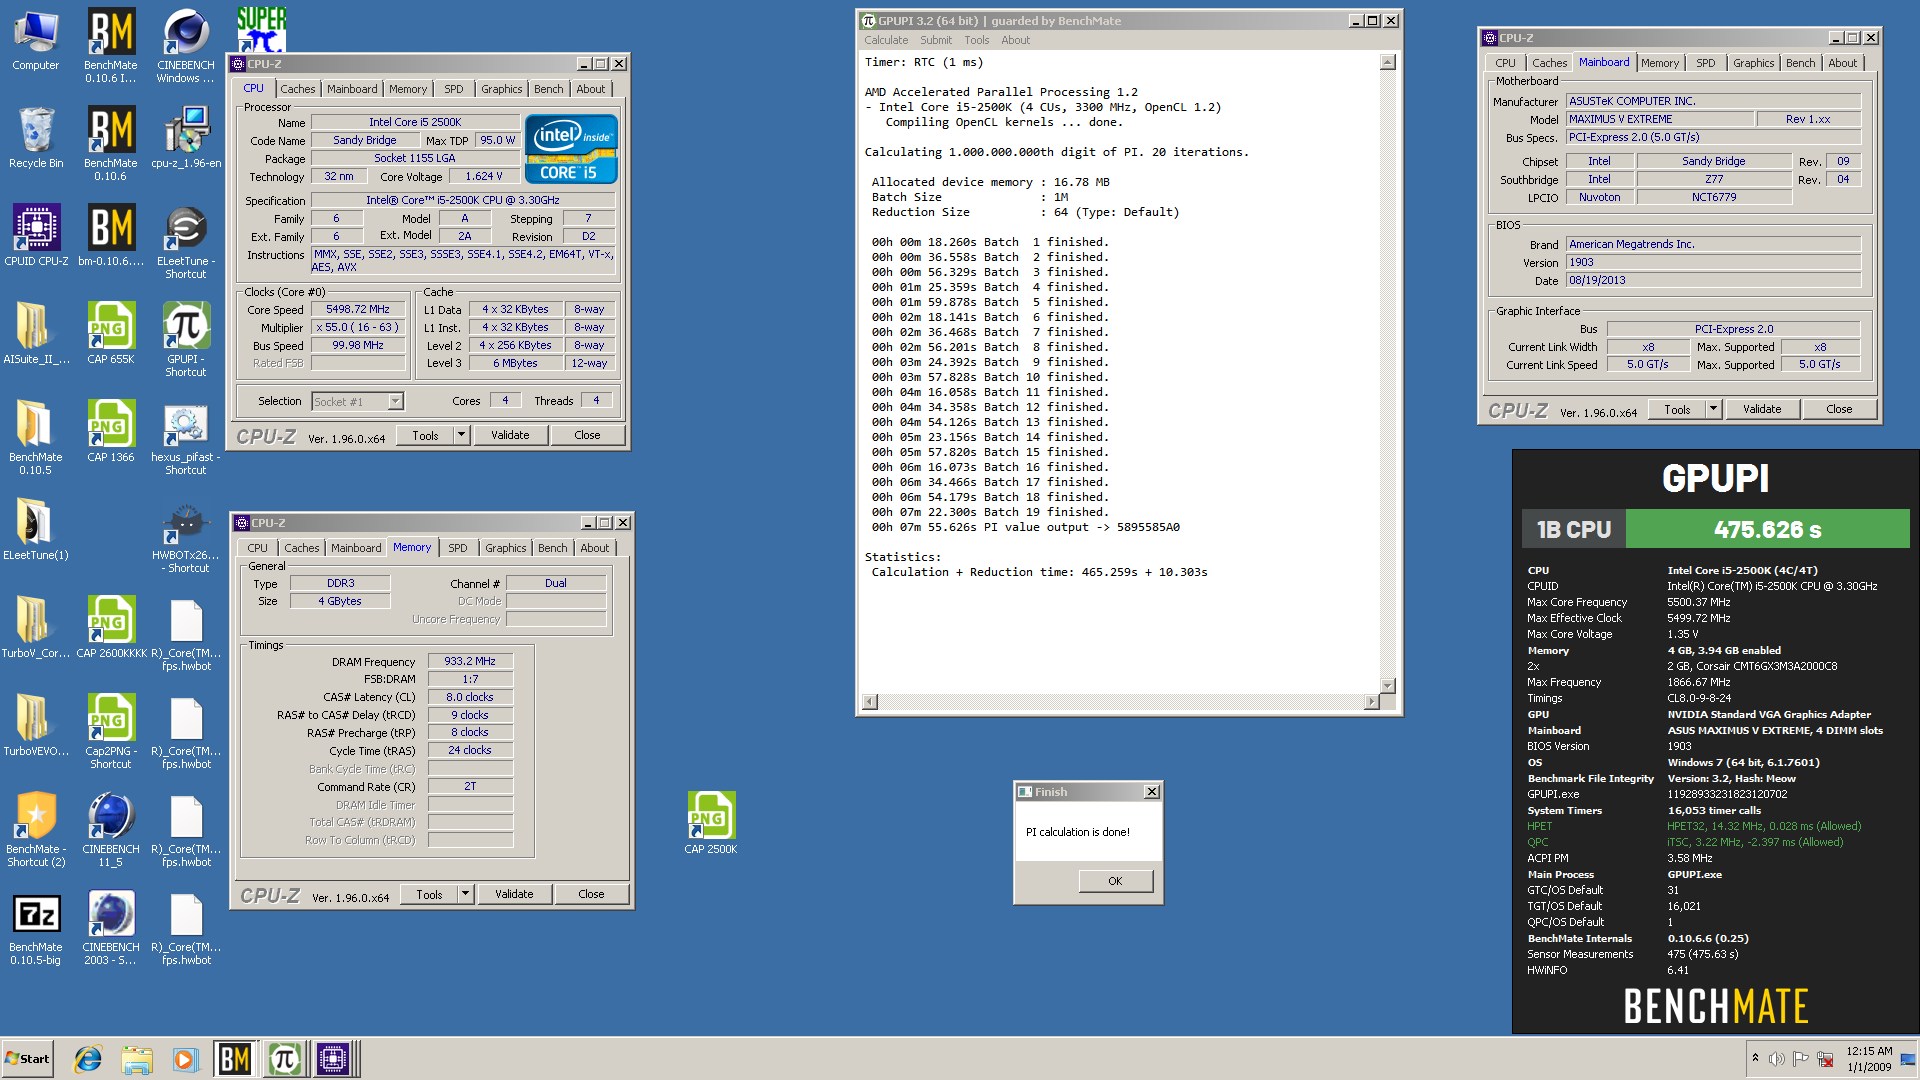The width and height of the screenshot is (1920, 1080).
Task: Open Calculate menu in GPUPI
Action: tap(886, 40)
